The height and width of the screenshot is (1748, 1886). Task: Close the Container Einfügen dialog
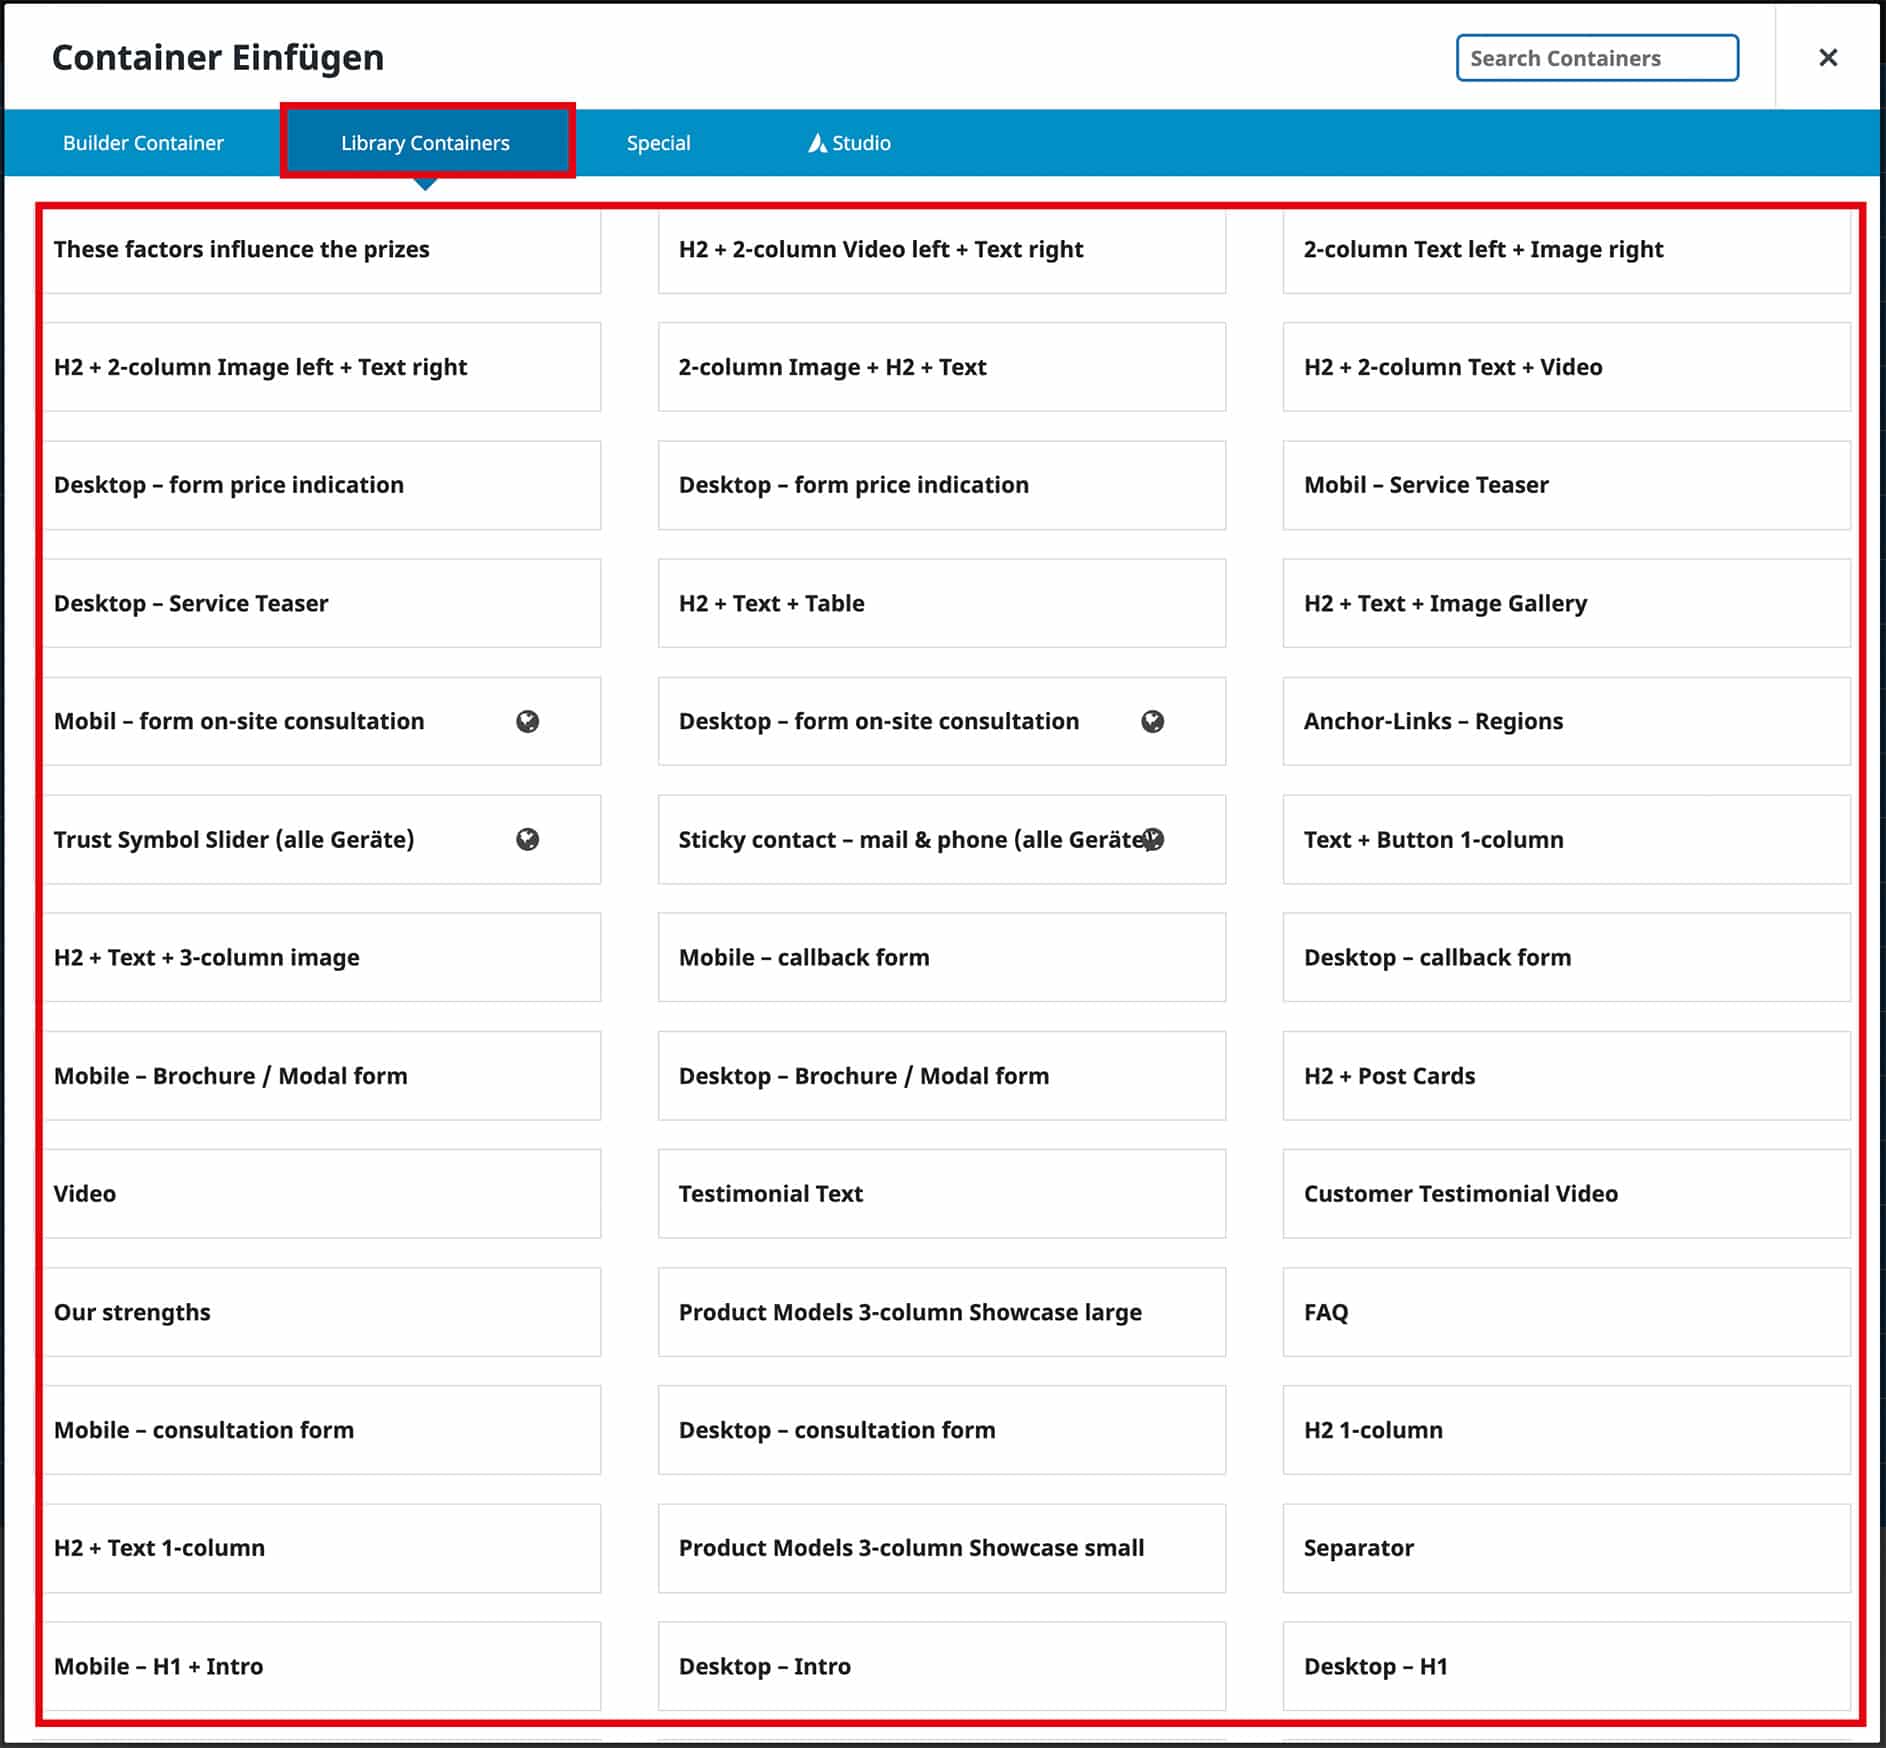[1828, 58]
